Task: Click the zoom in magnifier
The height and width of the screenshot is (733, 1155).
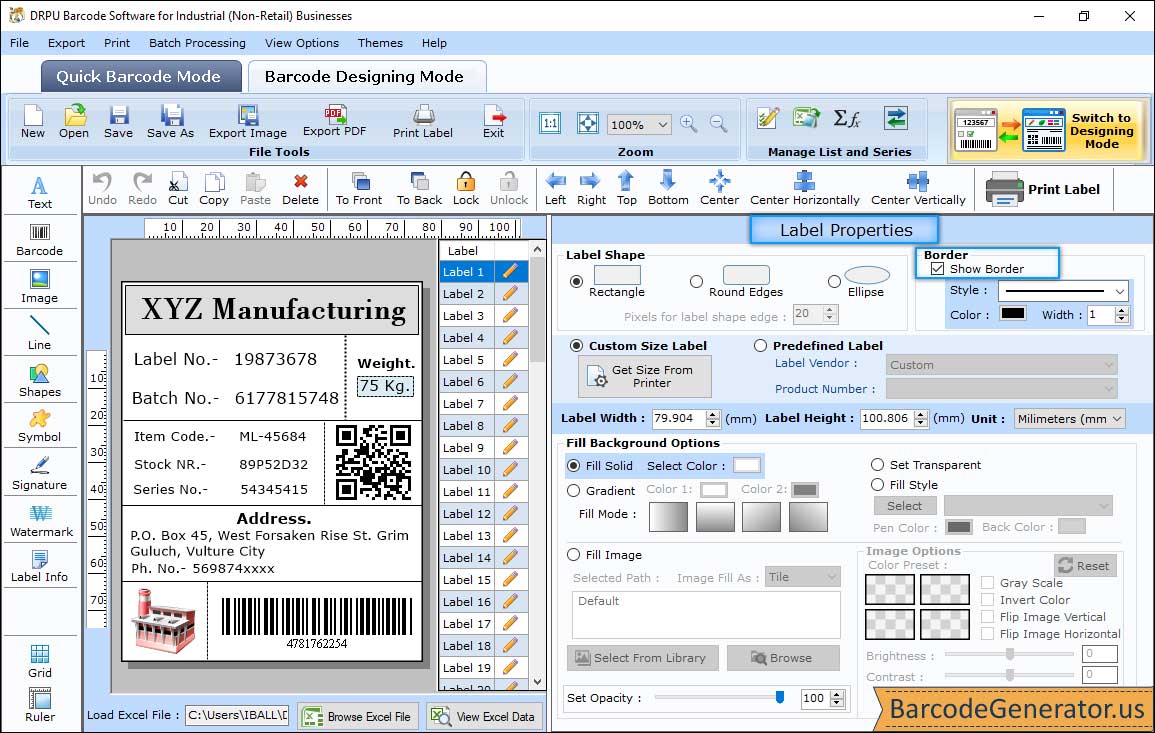Action: (689, 124)
